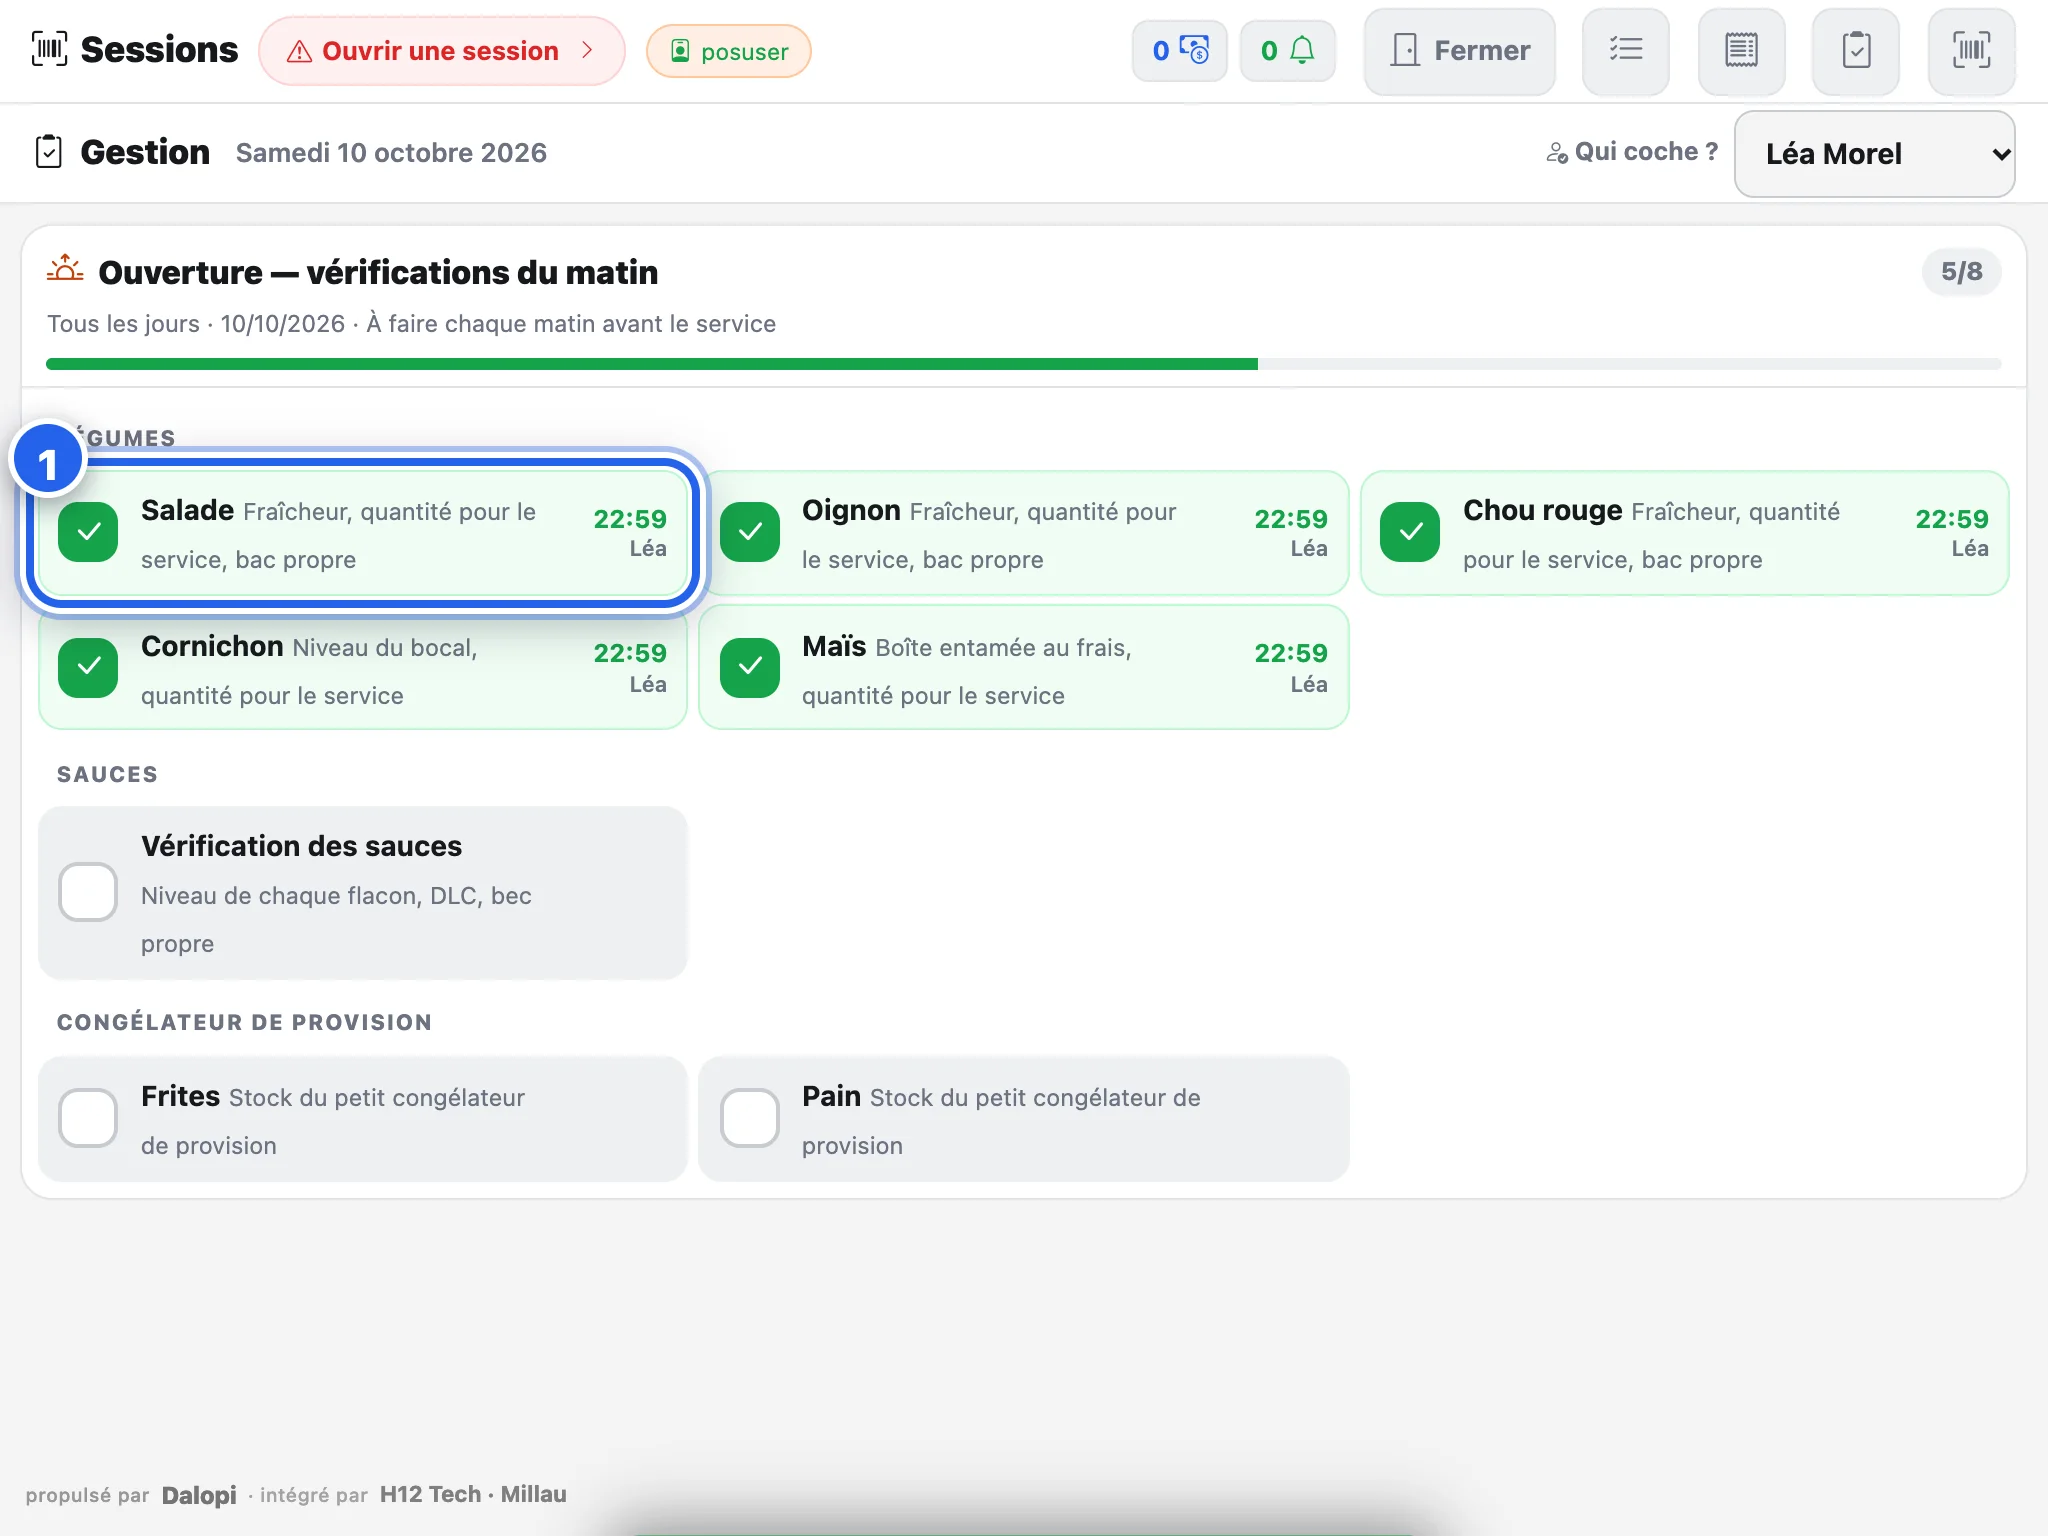The height and width of the screenshot is (1536, 2048).
Task: Click the Sessions title
Action: pyautogui.click(x=159, y=50)
